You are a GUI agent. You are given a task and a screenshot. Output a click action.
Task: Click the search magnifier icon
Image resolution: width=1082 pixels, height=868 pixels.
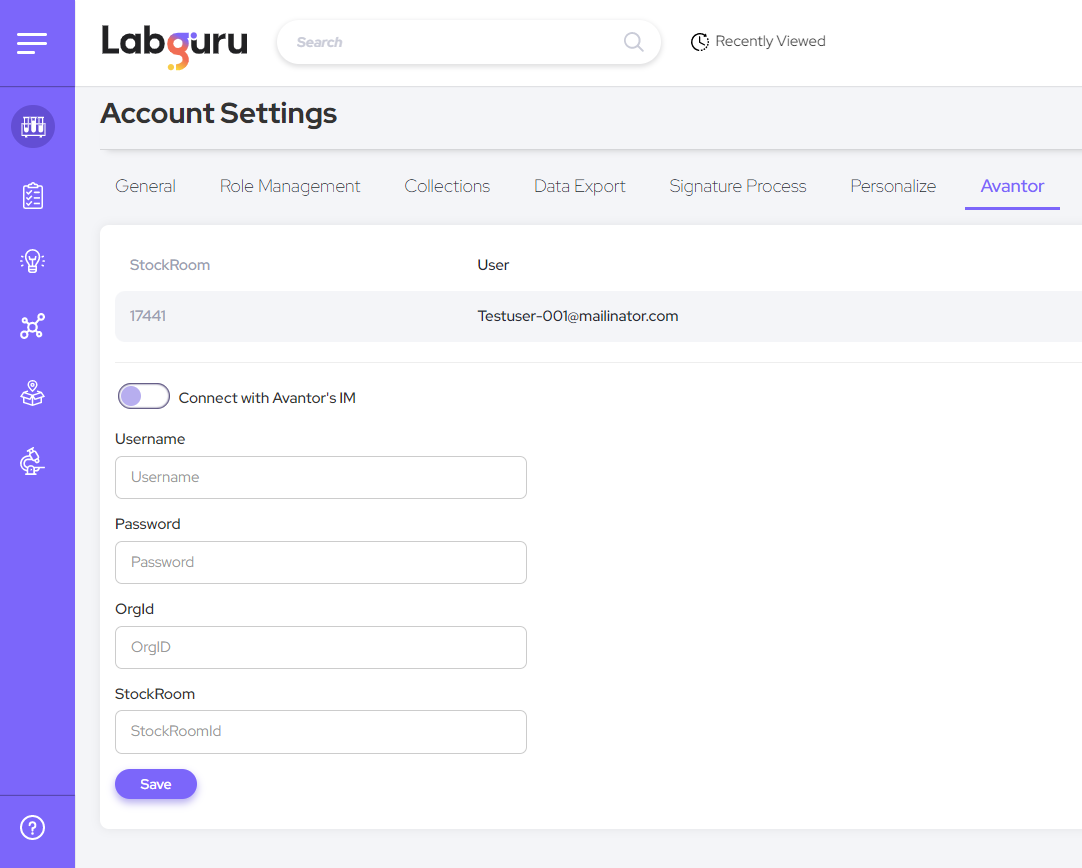tap(633, 41)
